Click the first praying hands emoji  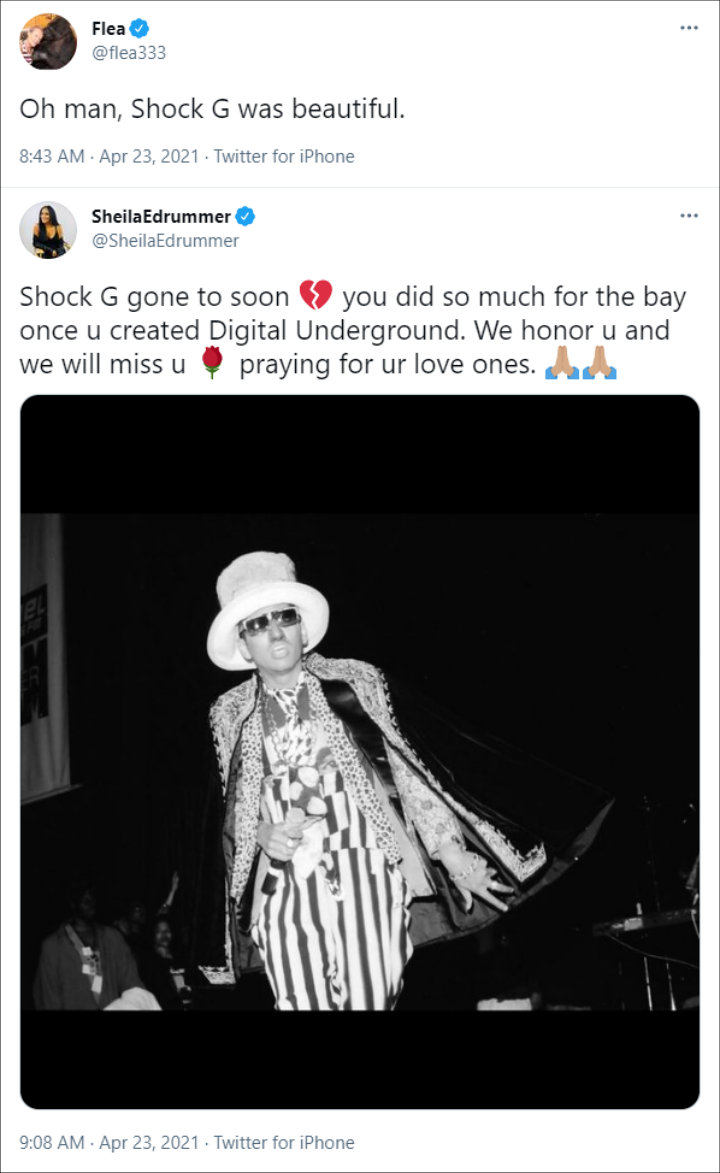562,363
